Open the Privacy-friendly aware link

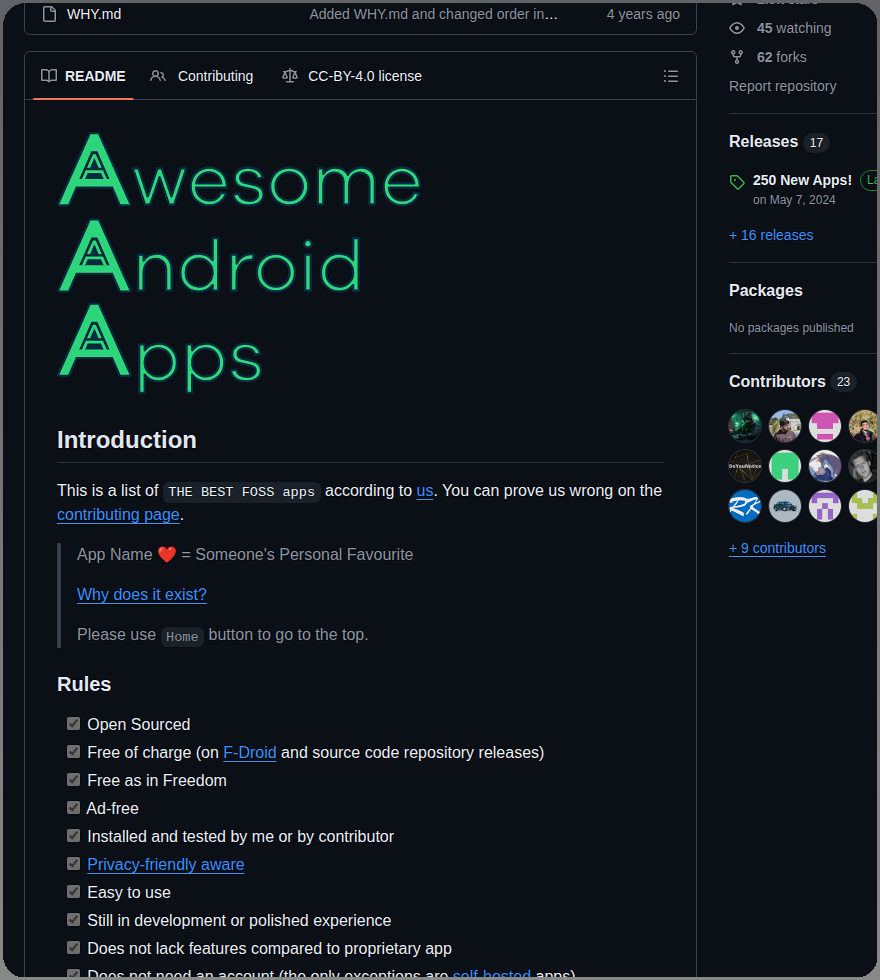tap(166, 864)
